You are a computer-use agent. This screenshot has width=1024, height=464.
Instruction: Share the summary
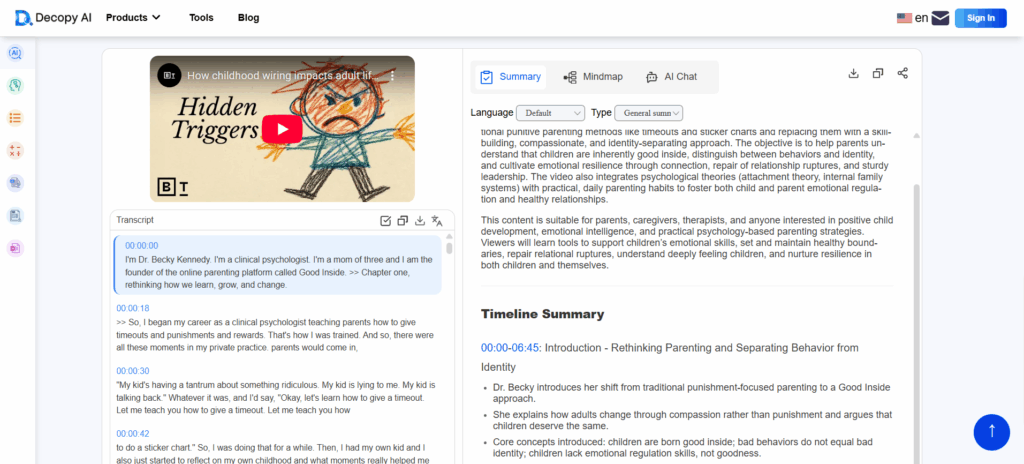coord(903,73)
